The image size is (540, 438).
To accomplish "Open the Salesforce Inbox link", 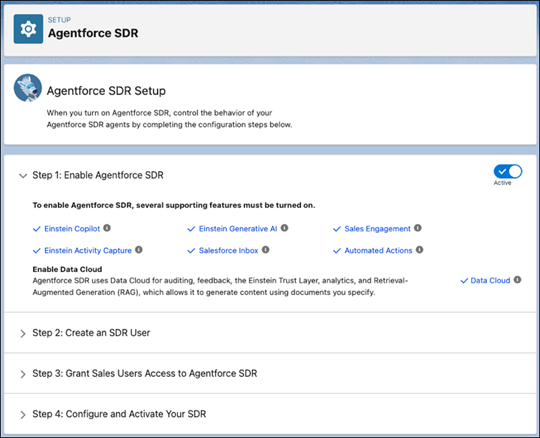I will (x=228, y=250).
